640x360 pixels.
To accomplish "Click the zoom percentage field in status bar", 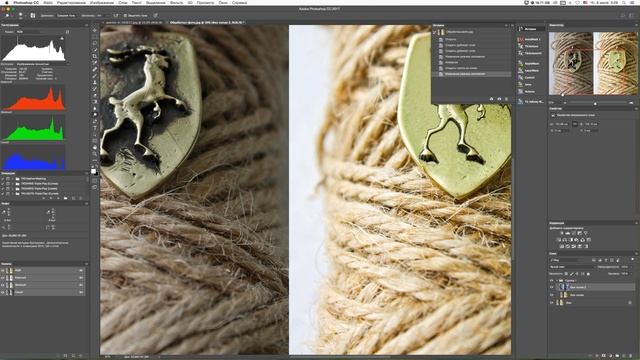I will [x=108, y=357].
